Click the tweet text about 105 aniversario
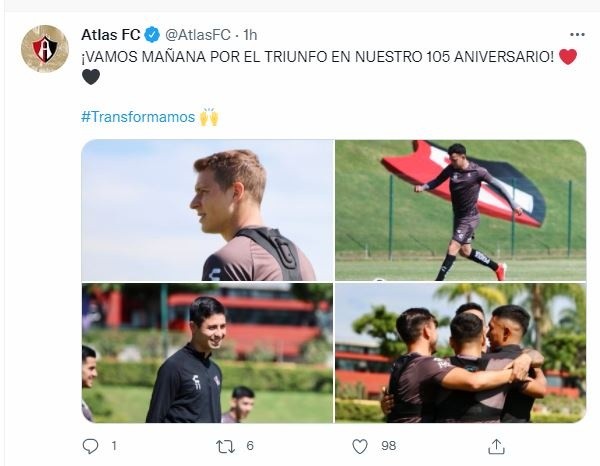This screenshot has width=600, height=466. click(x=318, y=57)
